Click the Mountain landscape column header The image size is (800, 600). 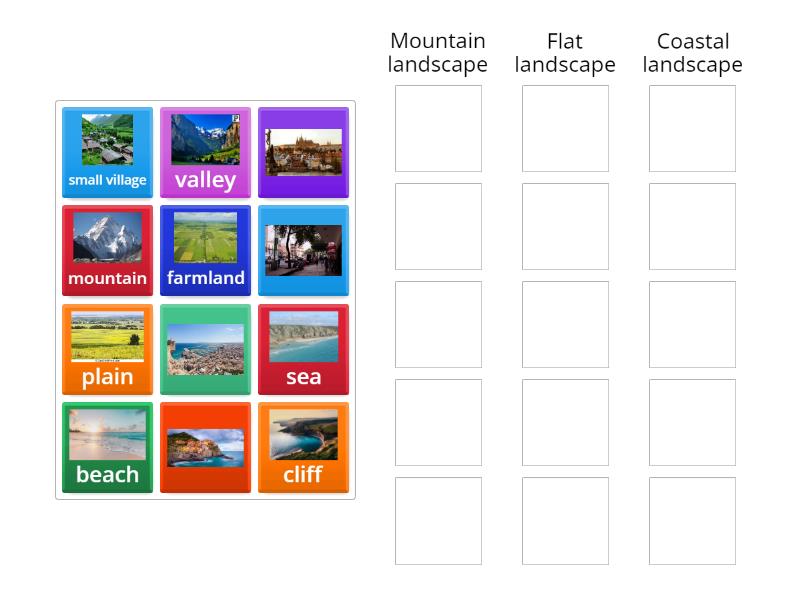coord(437,53)
